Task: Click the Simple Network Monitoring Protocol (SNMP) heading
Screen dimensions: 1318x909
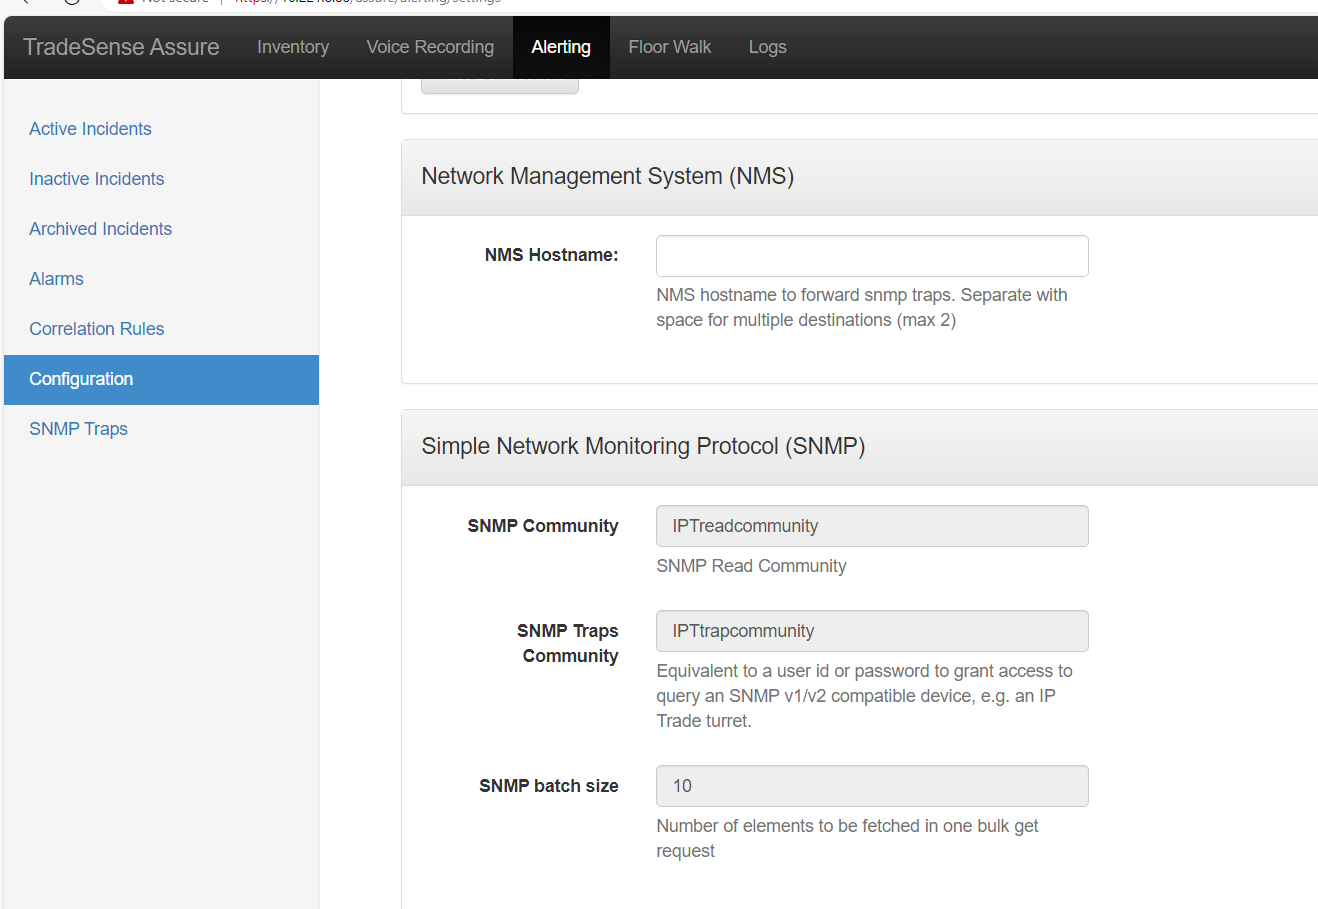Action: 643,446
